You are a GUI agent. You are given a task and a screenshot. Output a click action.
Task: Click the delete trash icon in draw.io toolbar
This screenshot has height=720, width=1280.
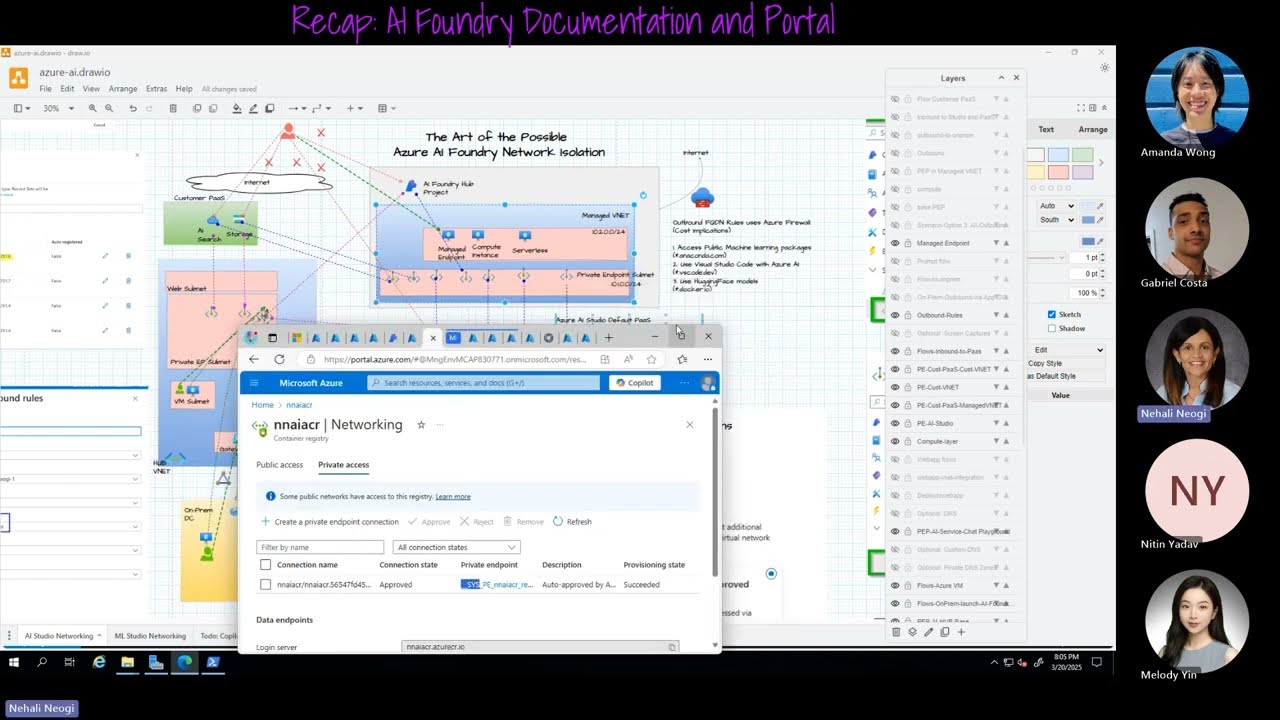pos(173,108)
